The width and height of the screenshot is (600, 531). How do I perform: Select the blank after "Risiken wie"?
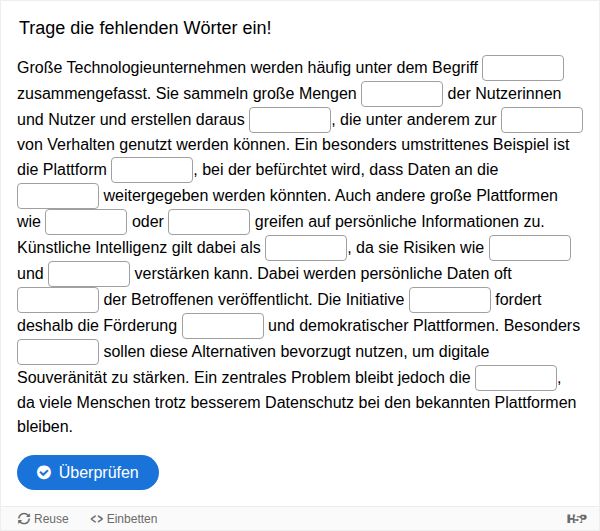(530, 248)
